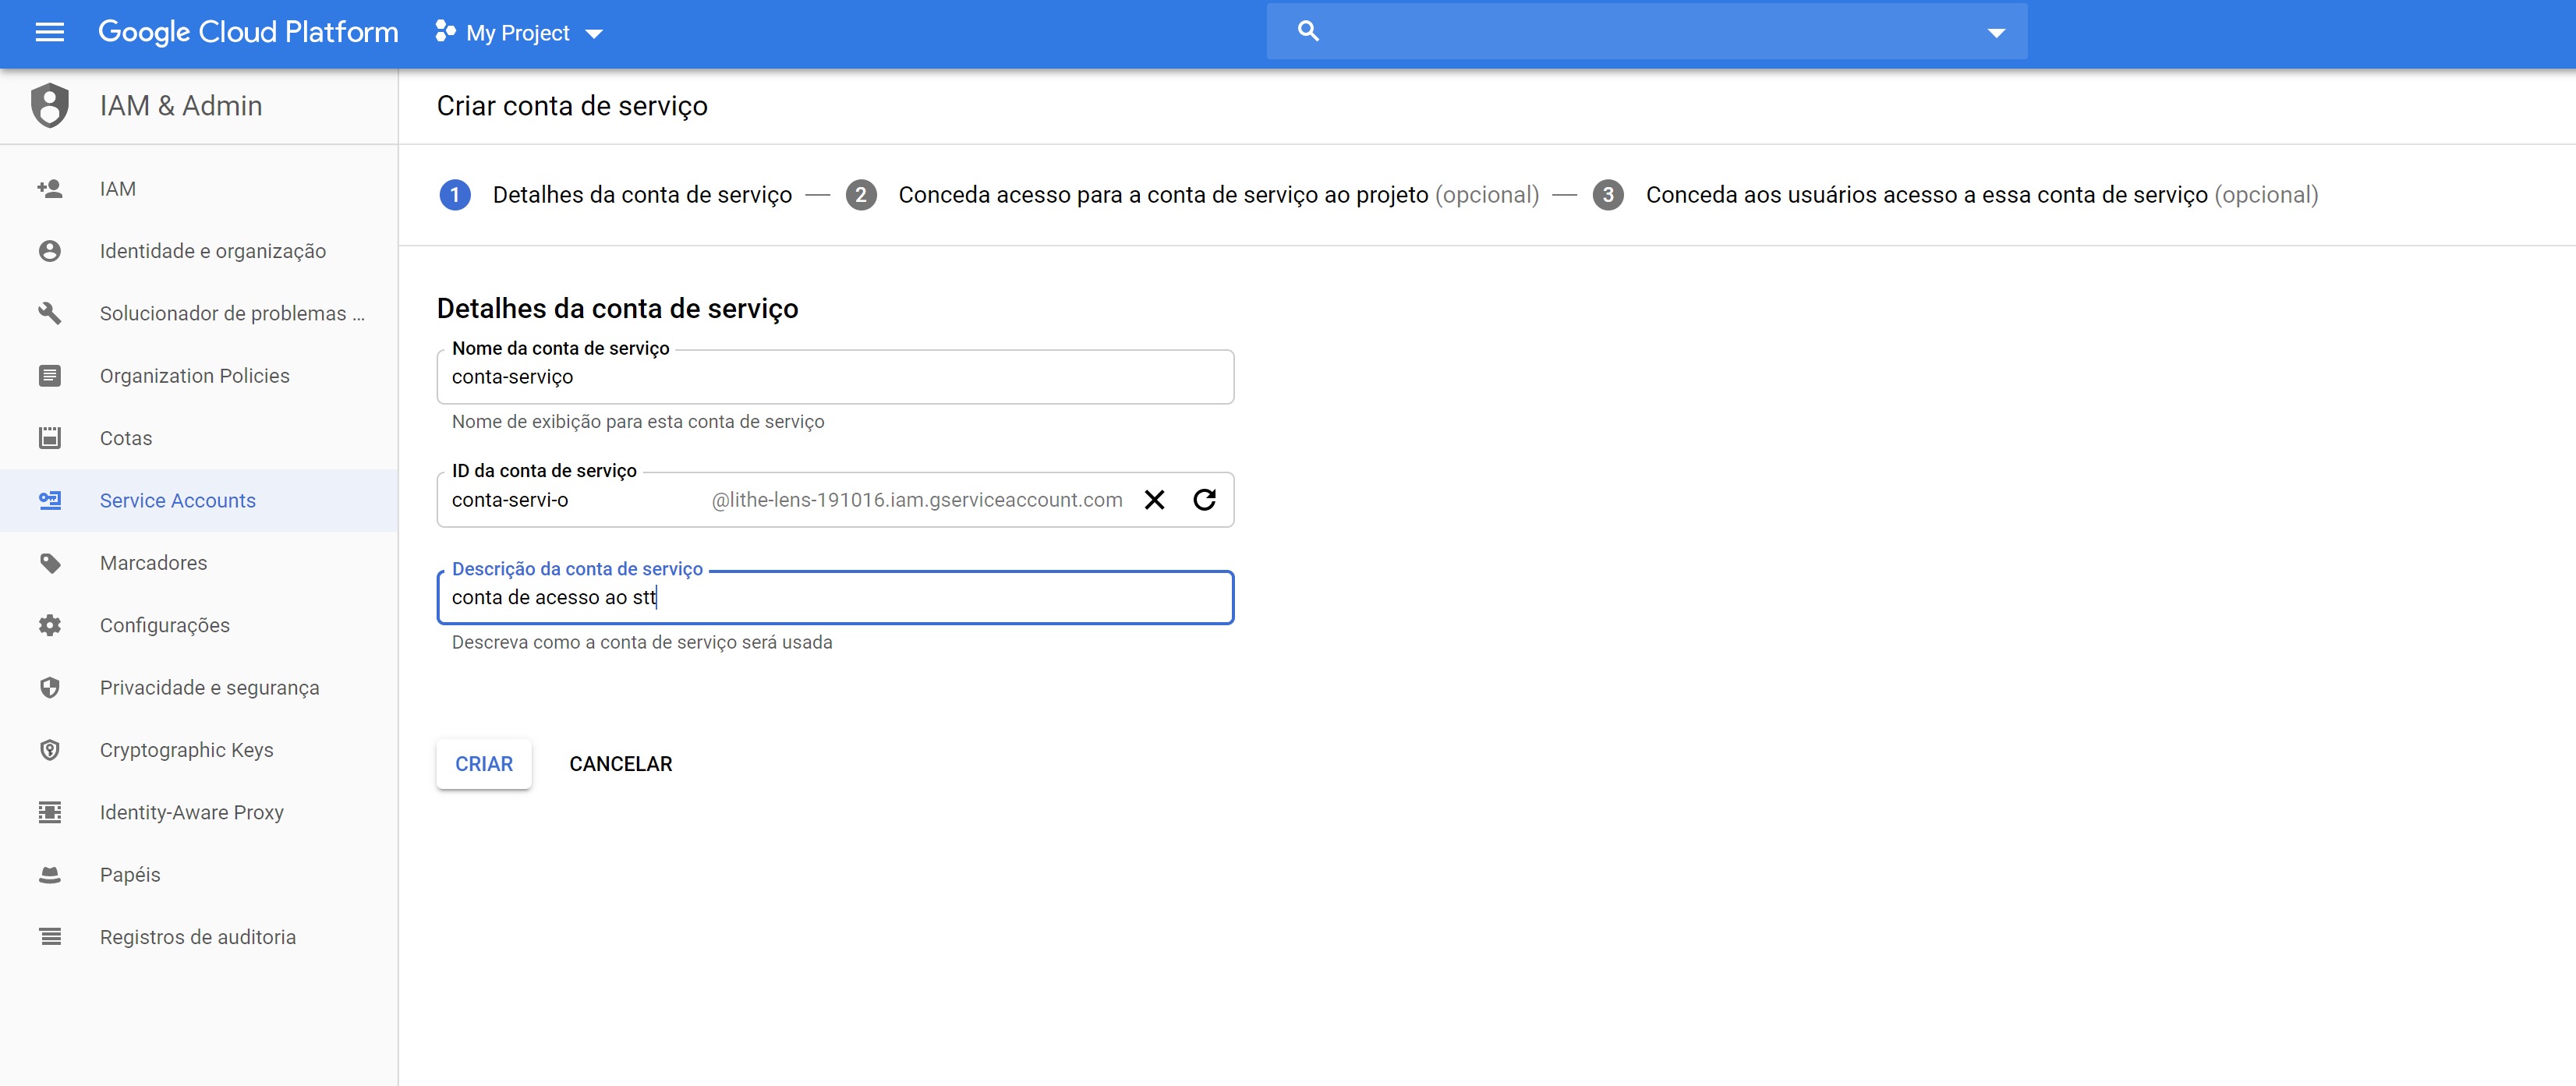Click the Marcadores tag icon

(49, 563)
